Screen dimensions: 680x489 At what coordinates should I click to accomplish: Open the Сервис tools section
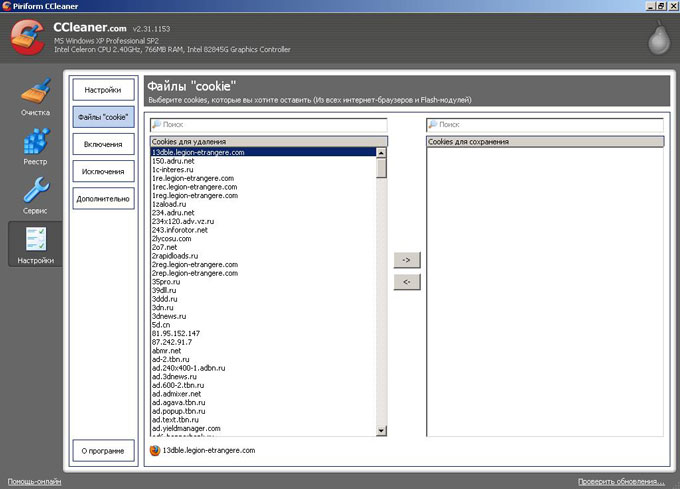coord(36,196)
